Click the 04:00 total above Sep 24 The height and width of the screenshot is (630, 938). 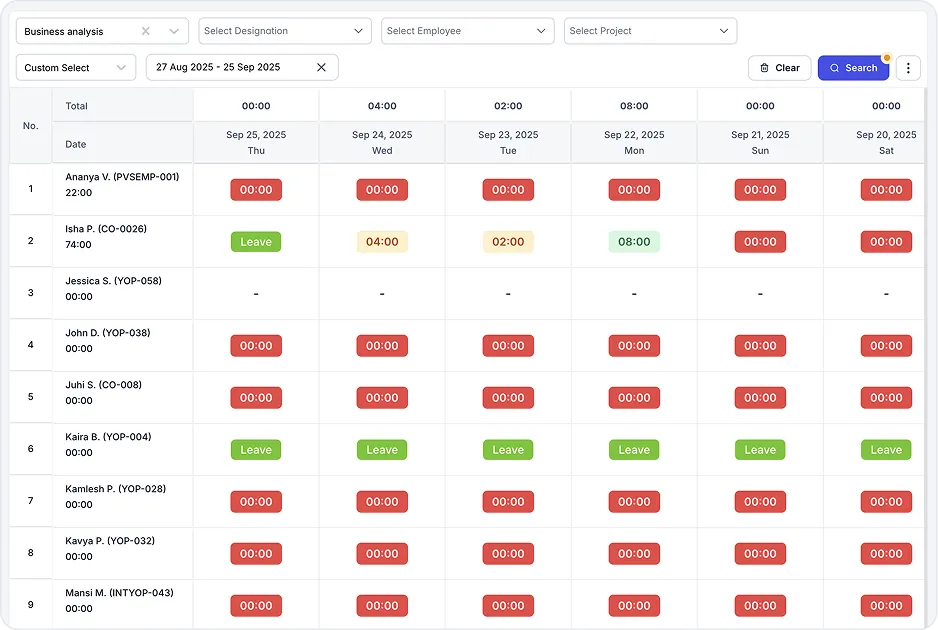pos(382,106)
